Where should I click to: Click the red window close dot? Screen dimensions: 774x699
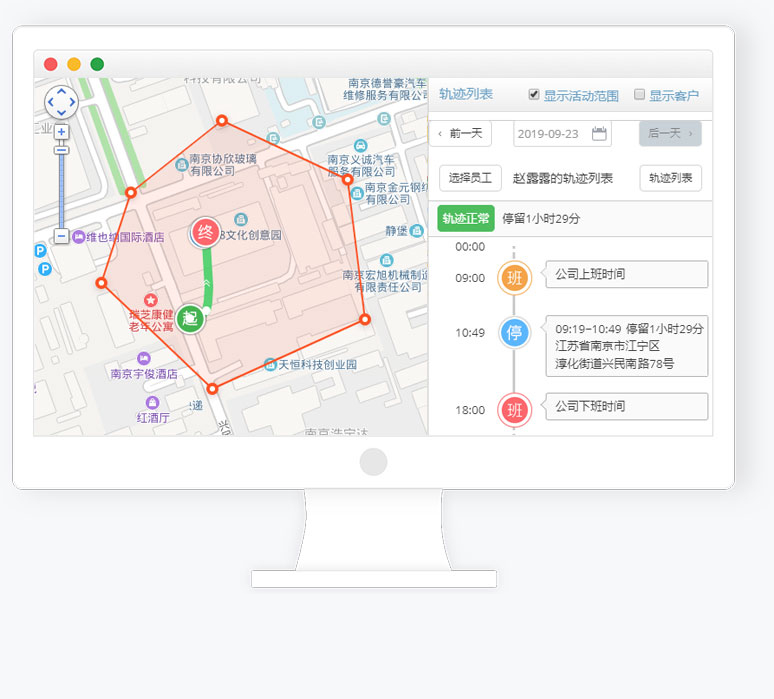(50, 64)
